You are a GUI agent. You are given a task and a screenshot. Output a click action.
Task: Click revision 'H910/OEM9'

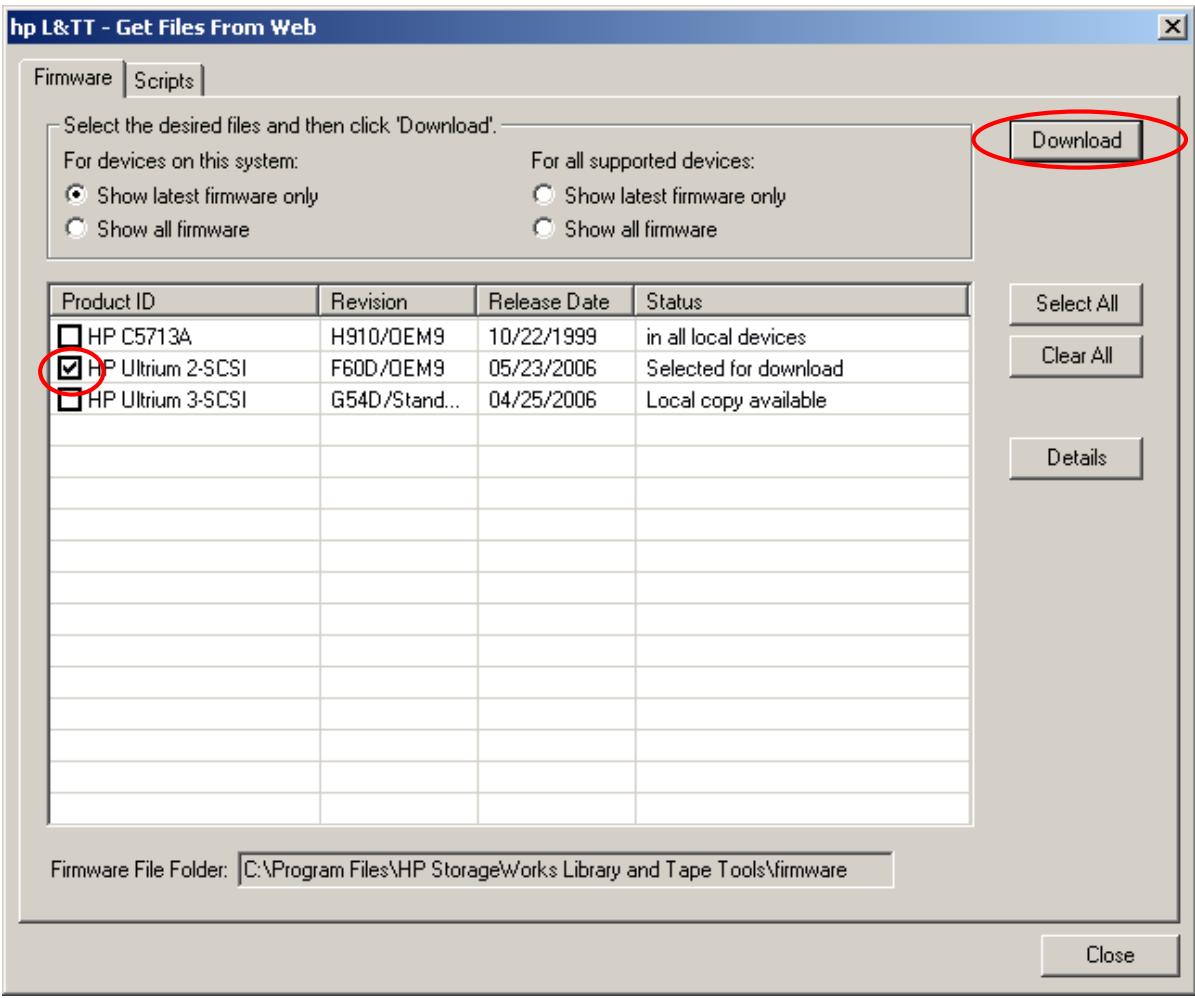click(387, 336)
